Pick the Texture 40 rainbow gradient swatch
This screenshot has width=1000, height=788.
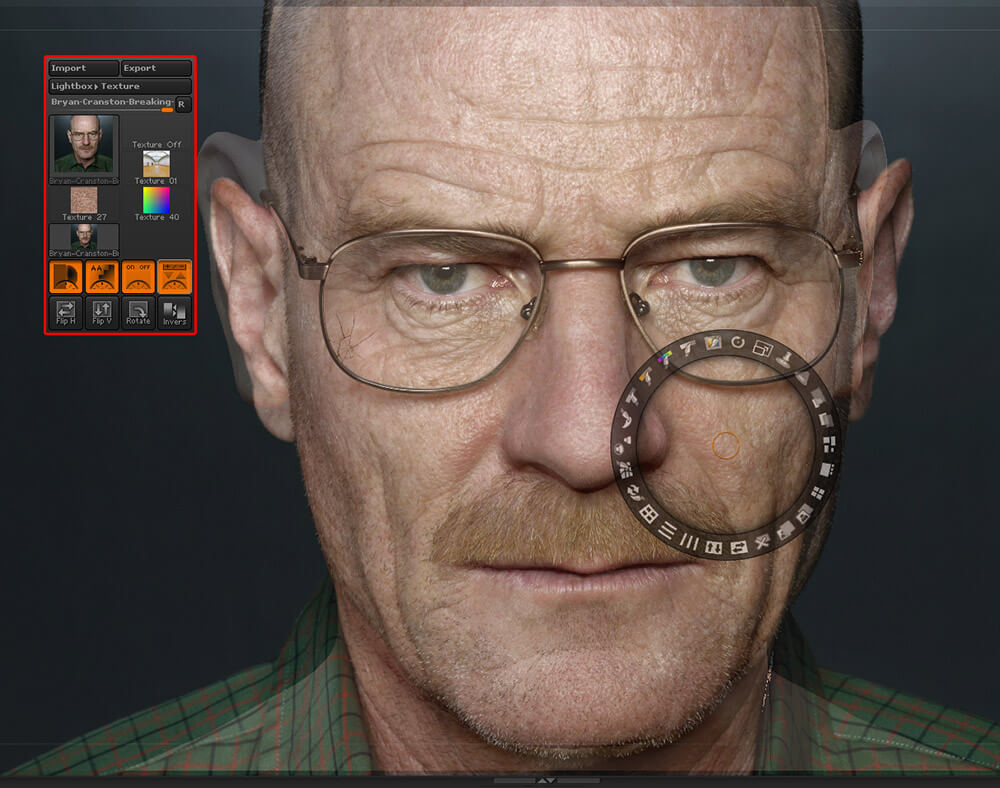point(156,203)
